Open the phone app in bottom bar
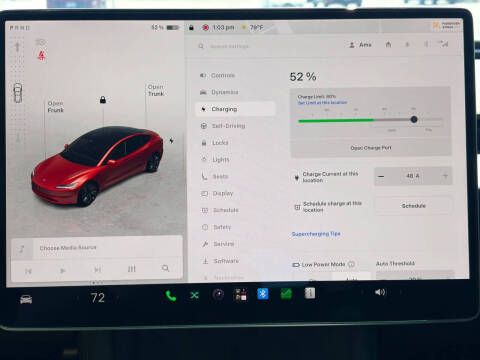The image size is (480, 360). 171,296
